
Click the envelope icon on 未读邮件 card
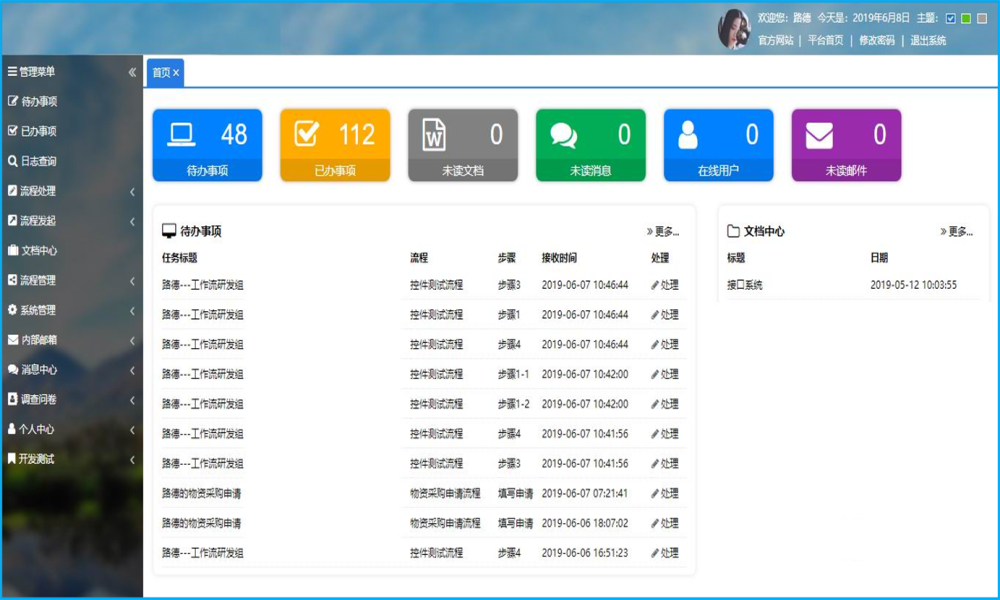coord(820,135)
